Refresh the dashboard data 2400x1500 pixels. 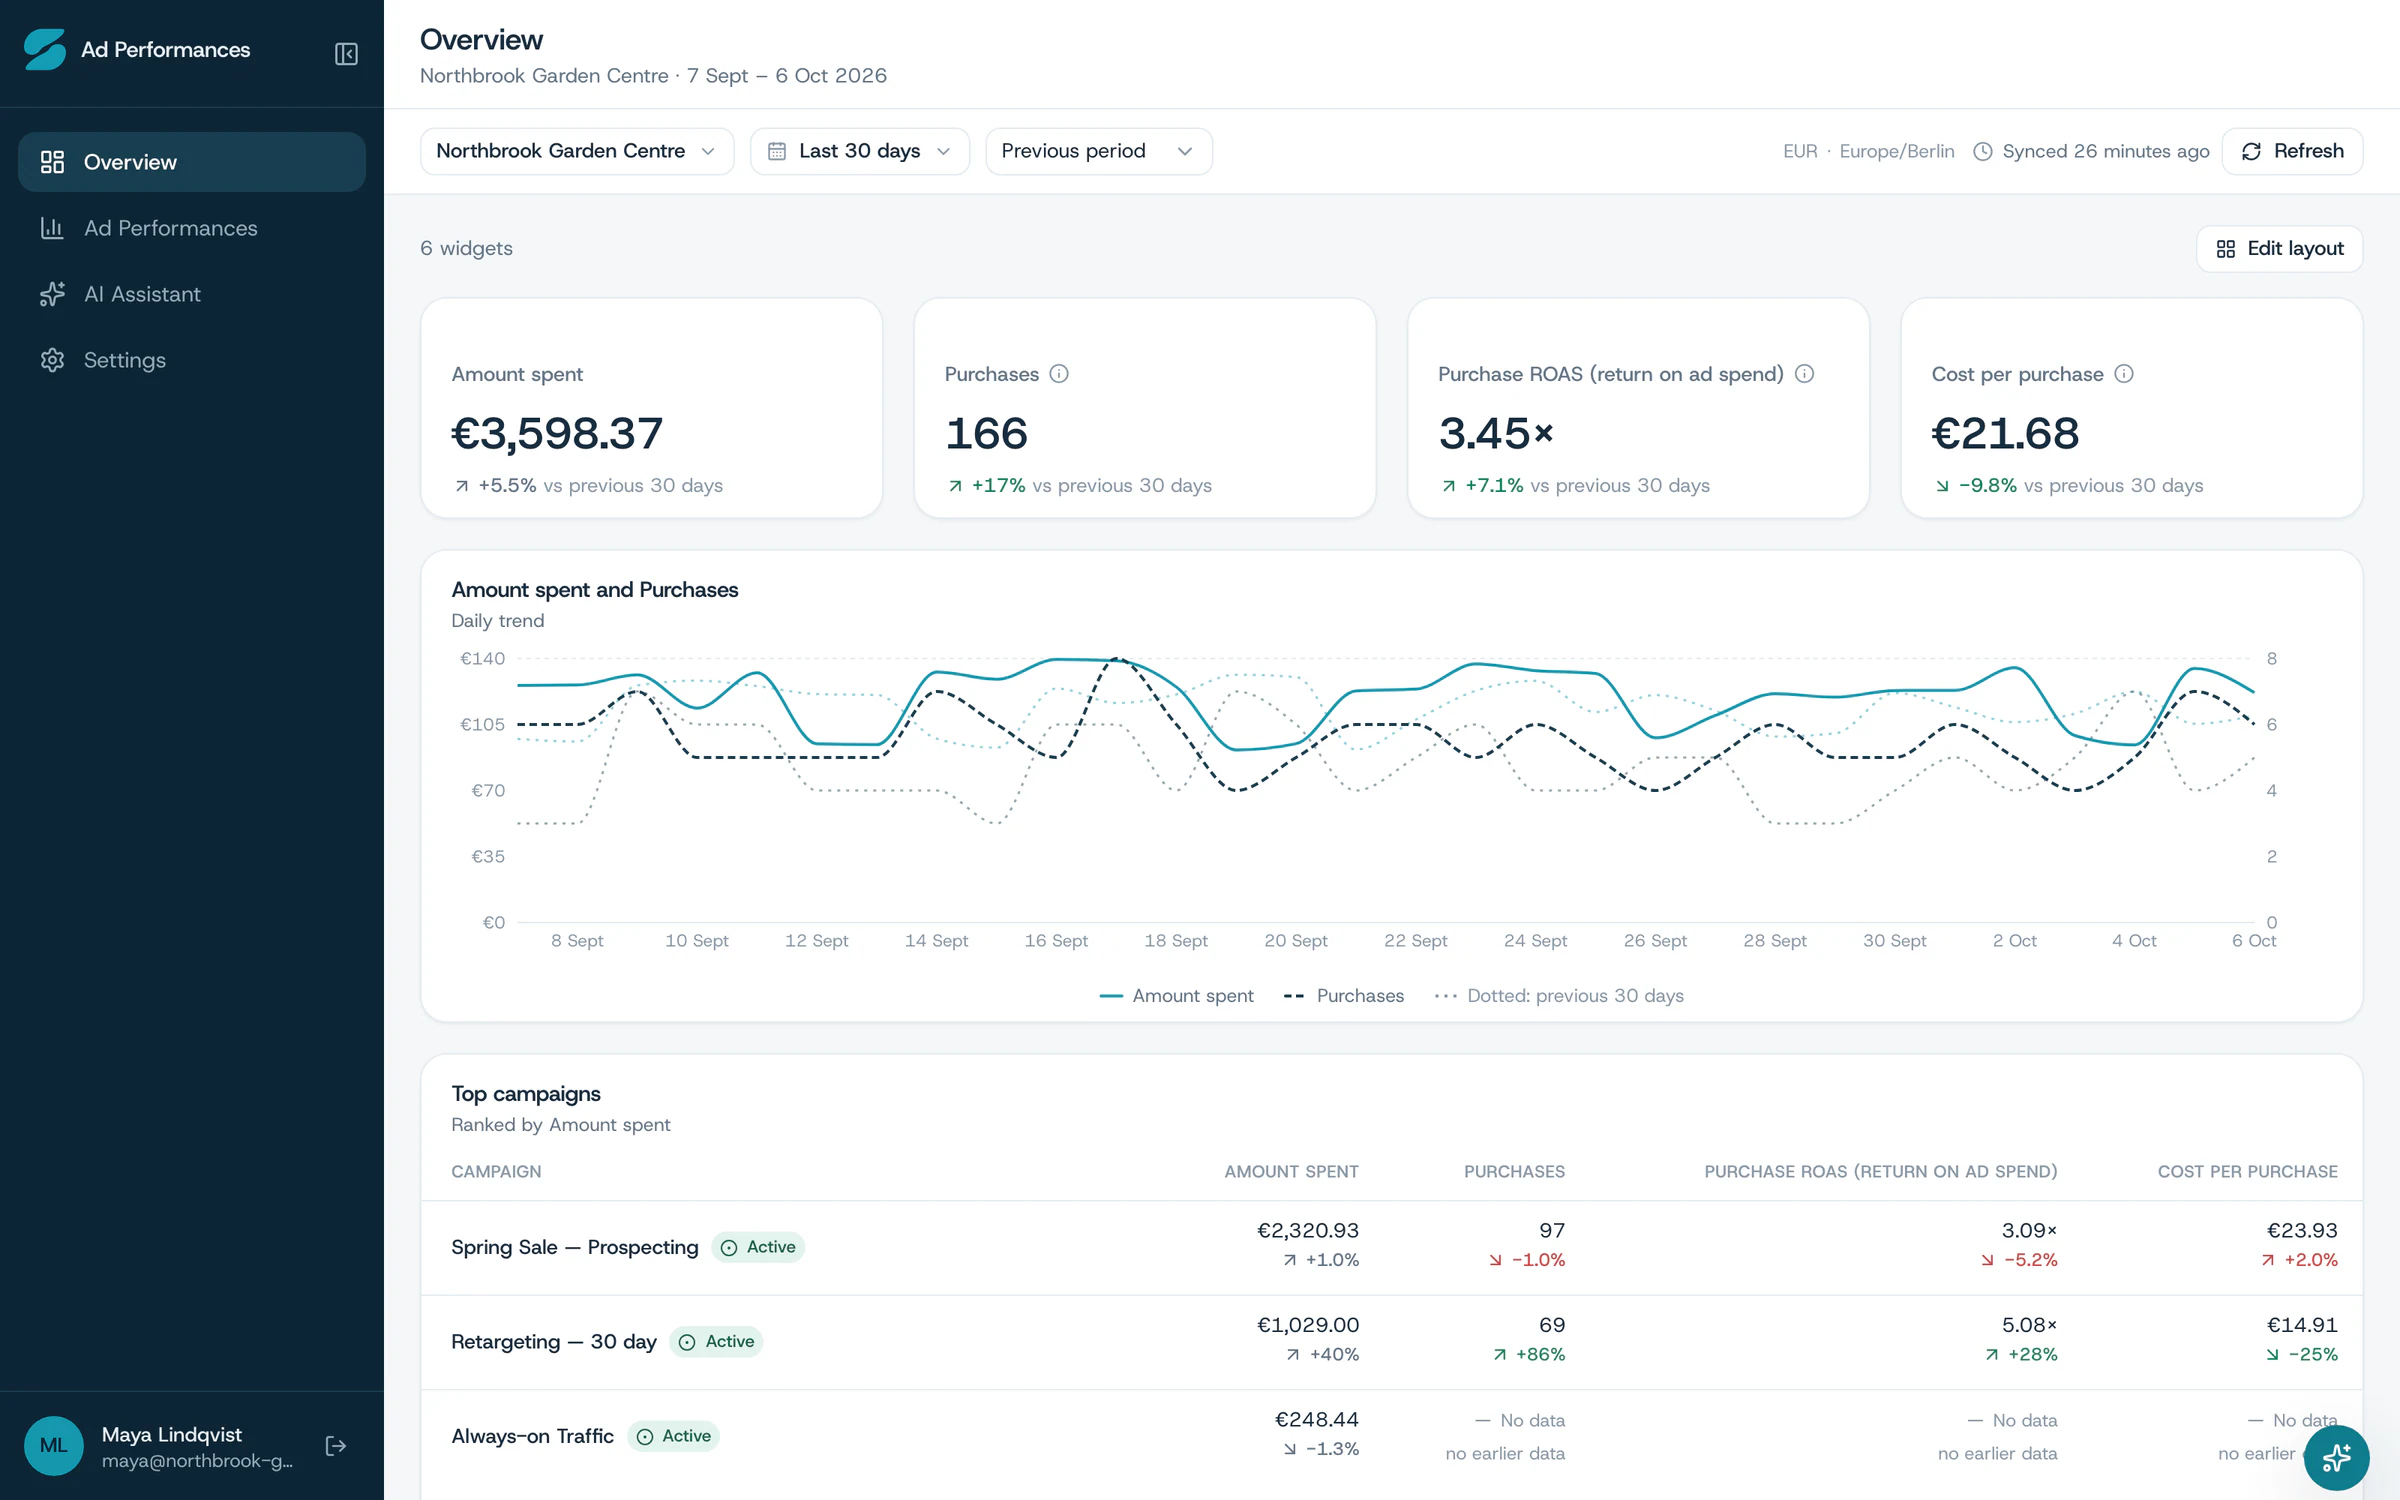point(2292,151)
